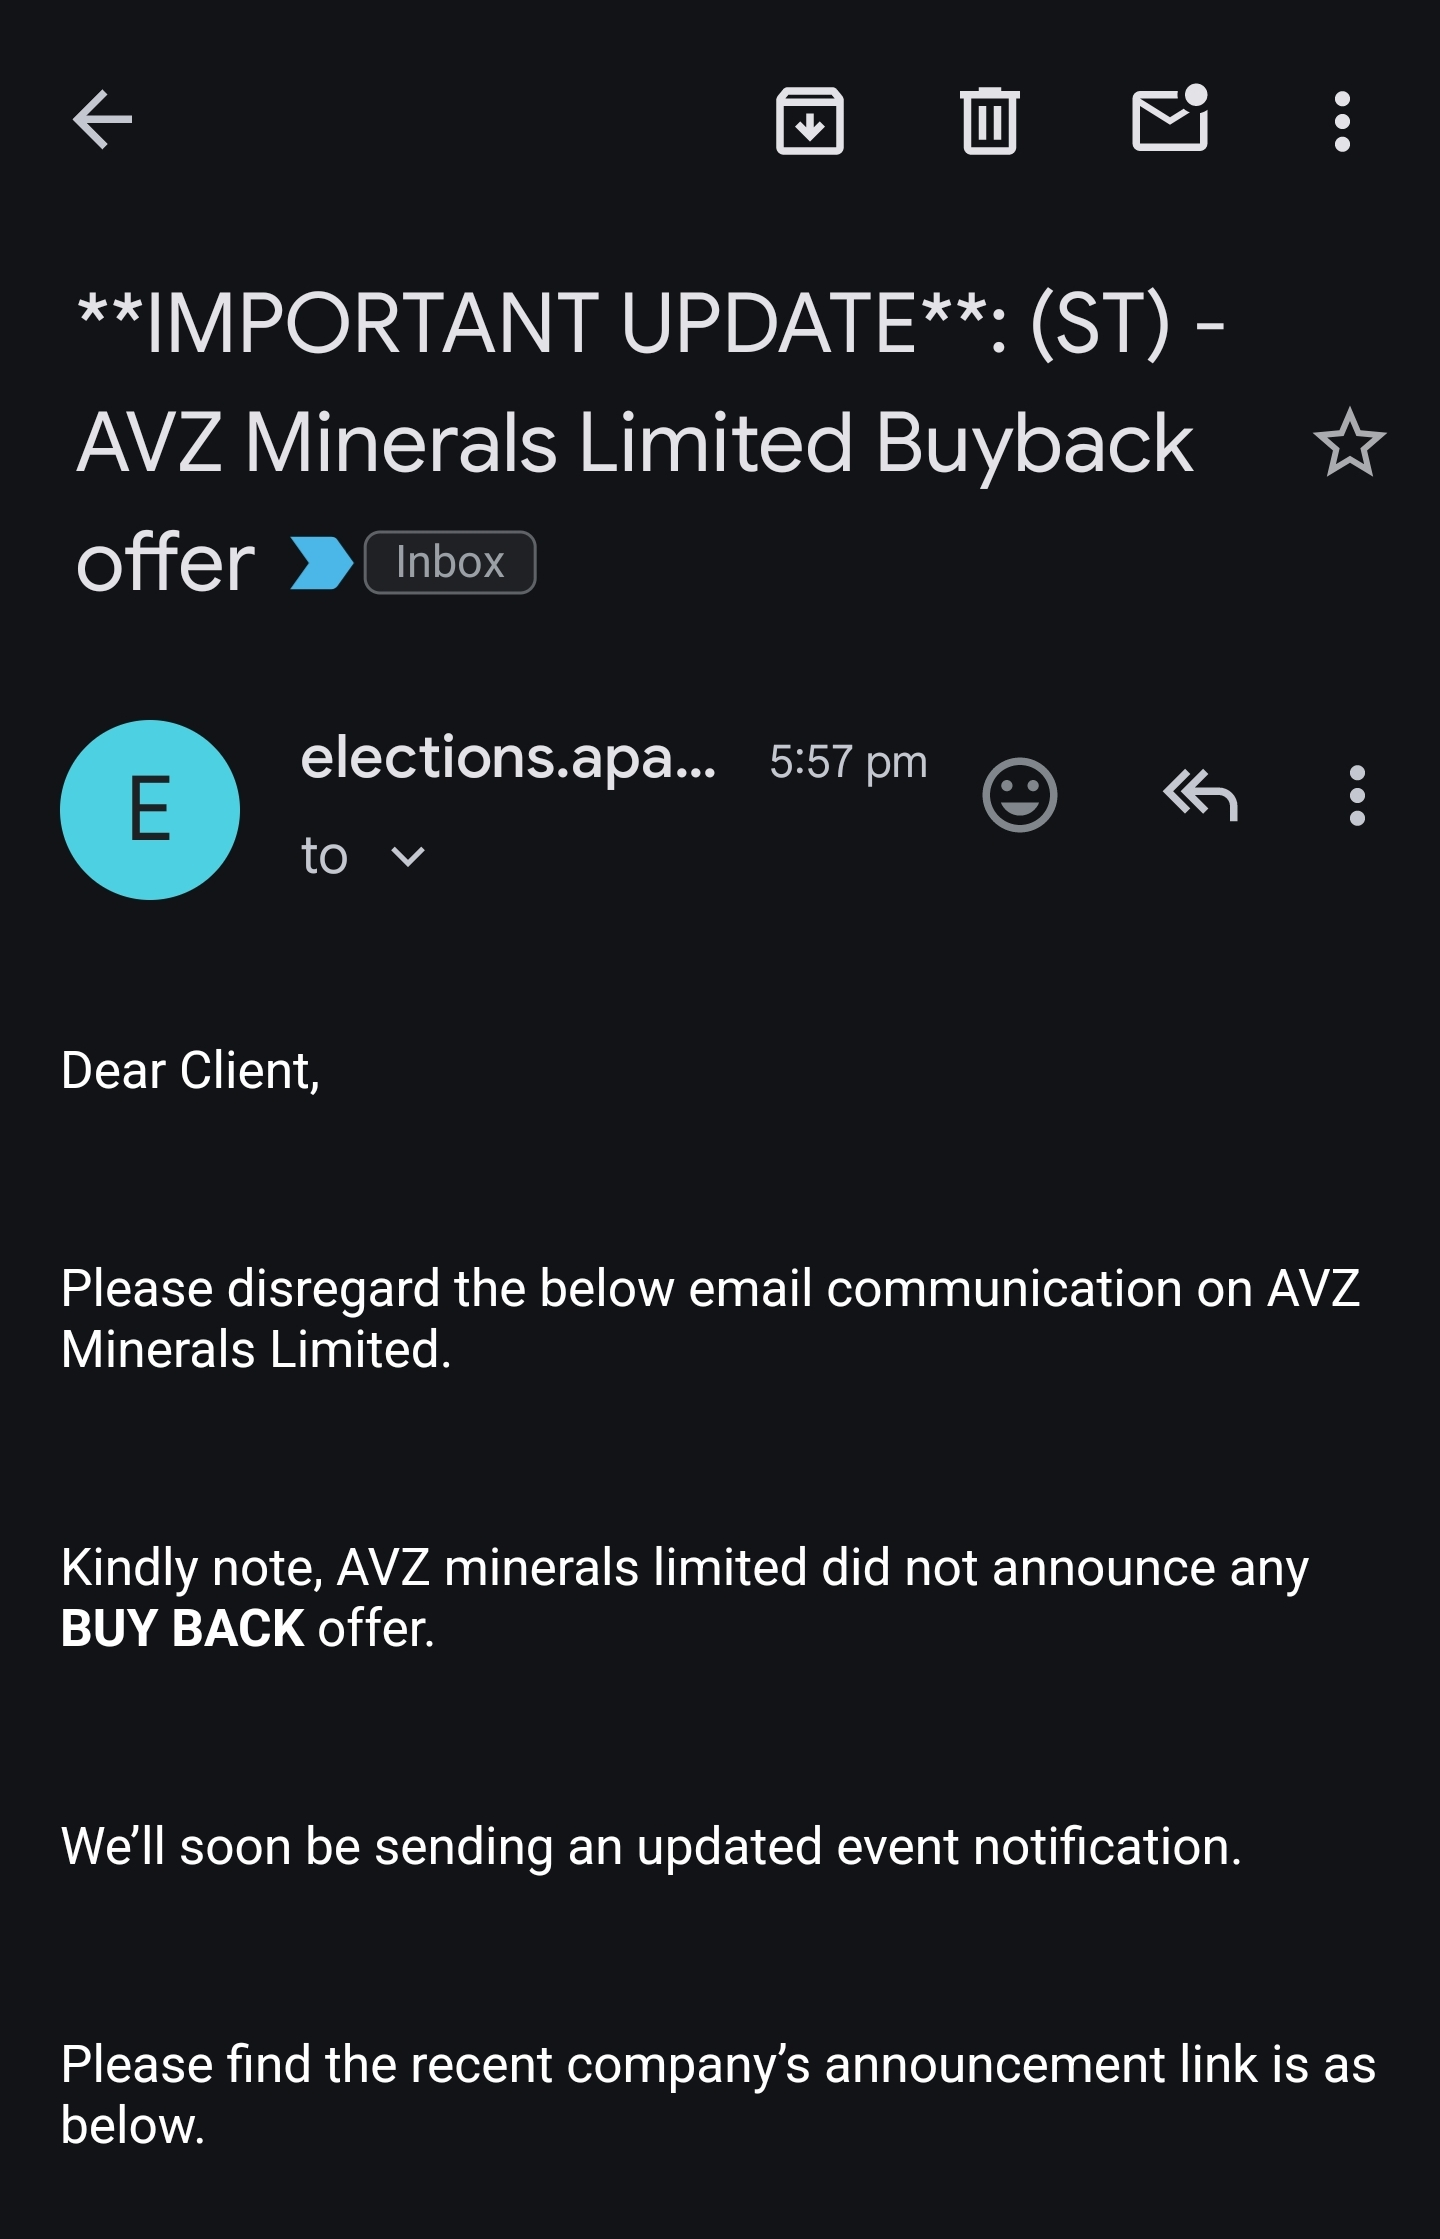Select the 'to' recipient line

[324, 857]
